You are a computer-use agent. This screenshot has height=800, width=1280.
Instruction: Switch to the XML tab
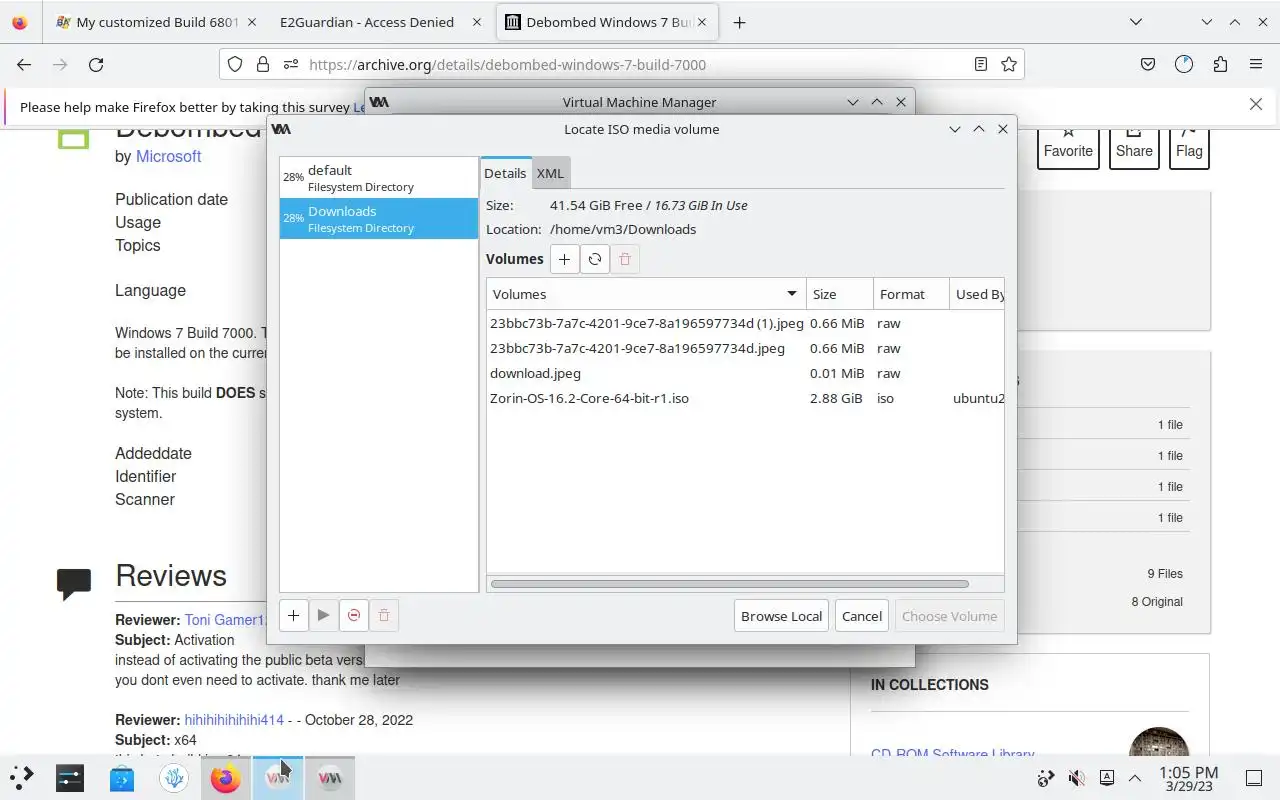pyautogui.click(x=550, y=173)
